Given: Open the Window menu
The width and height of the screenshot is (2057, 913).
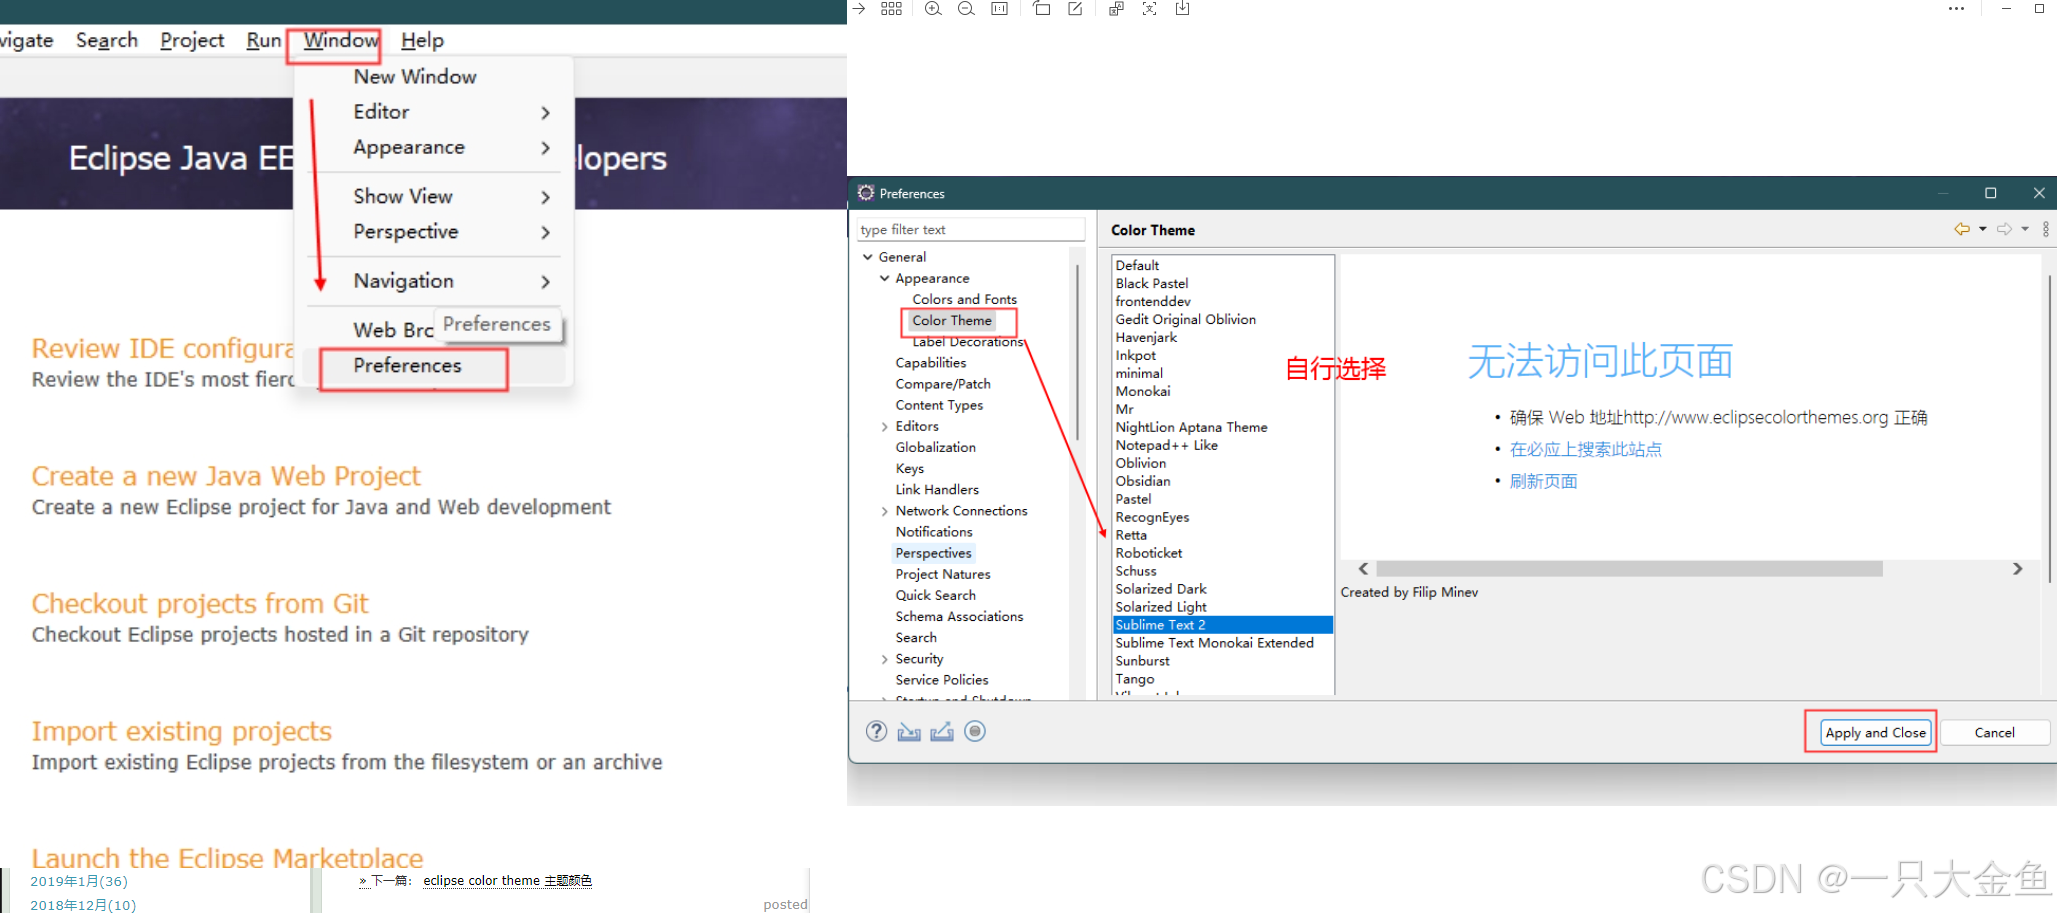Looking at the screenshot, I should (340, 40).
